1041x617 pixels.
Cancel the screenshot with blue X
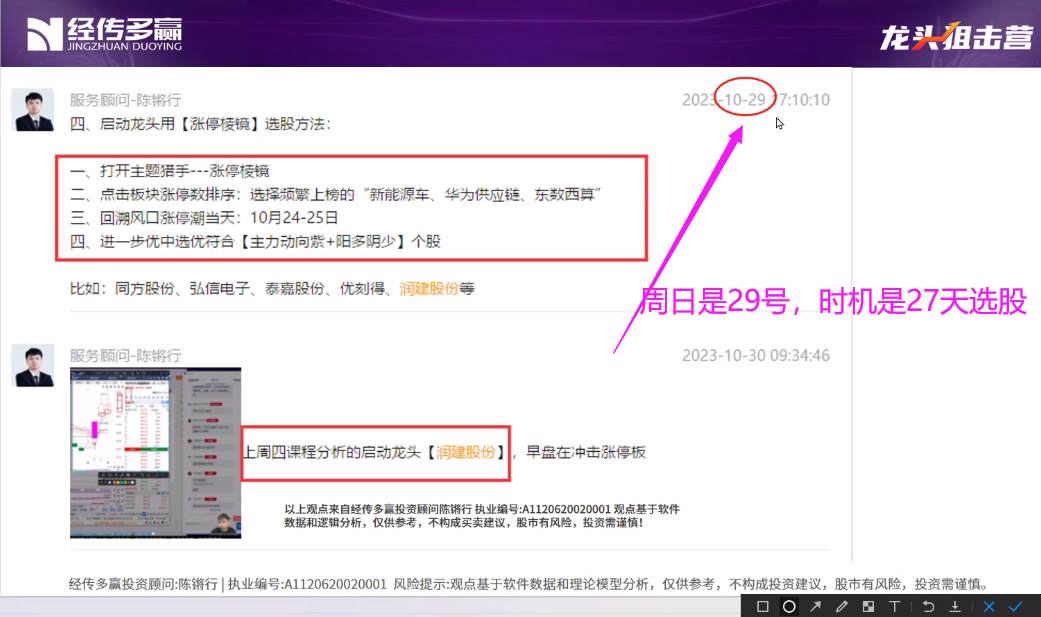tap(989, 606)
